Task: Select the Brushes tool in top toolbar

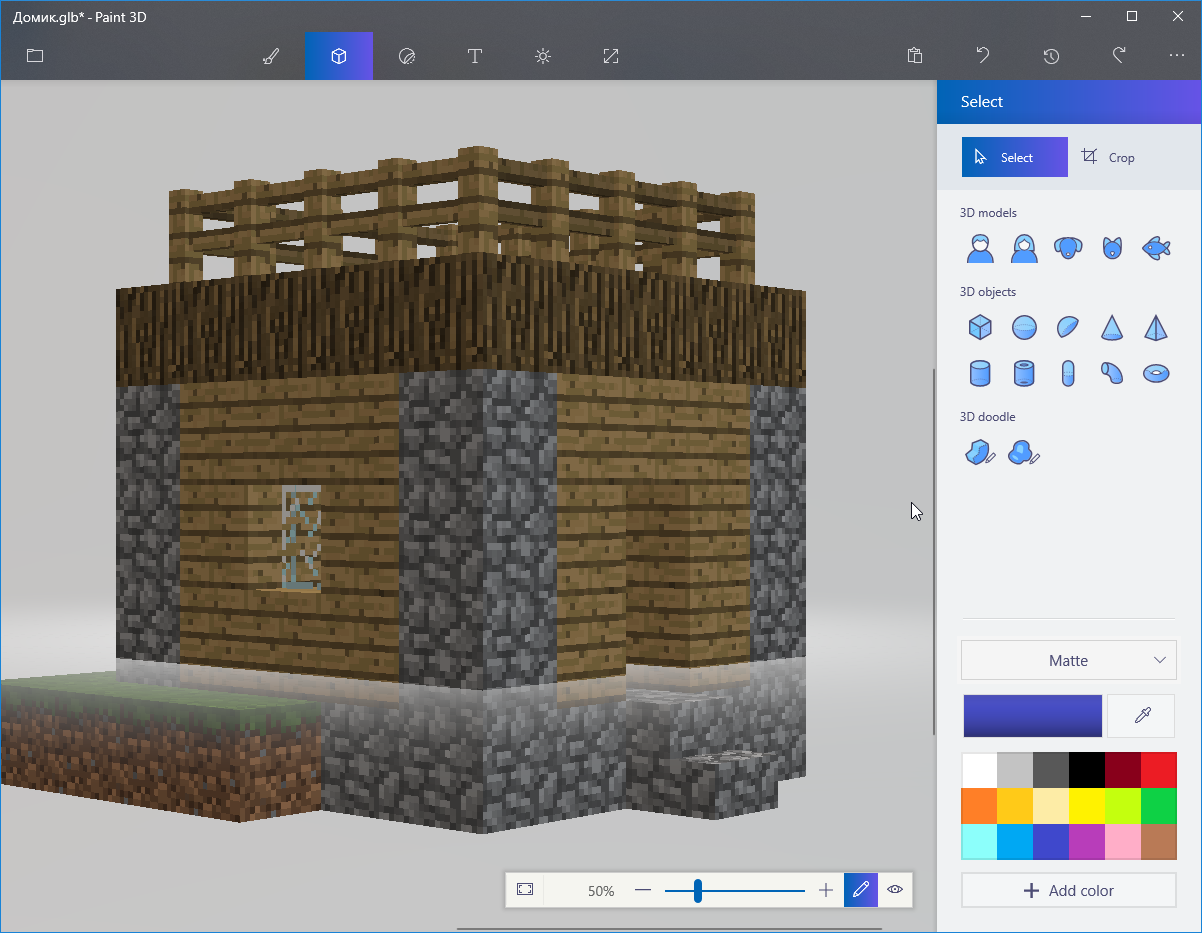Action: [x=271, y=56]
